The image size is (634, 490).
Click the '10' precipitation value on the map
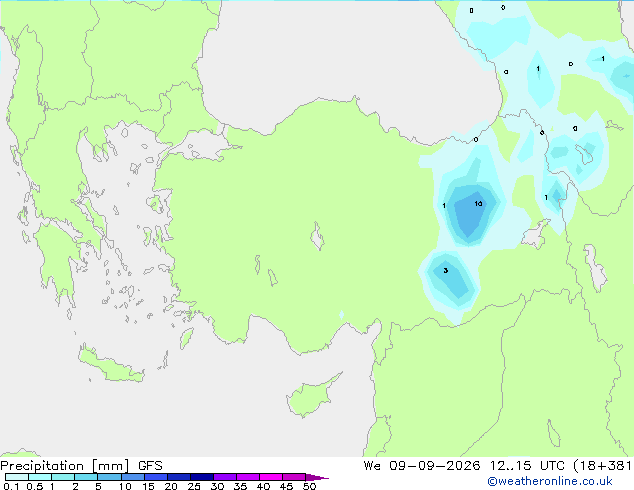pyautogui.click(x=478, y=203)
